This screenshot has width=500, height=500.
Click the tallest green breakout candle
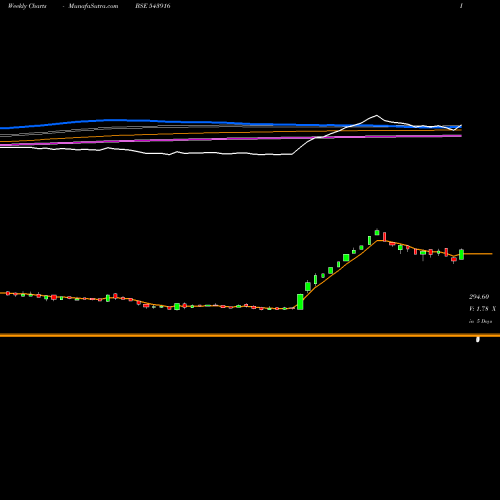click(300, 302)
